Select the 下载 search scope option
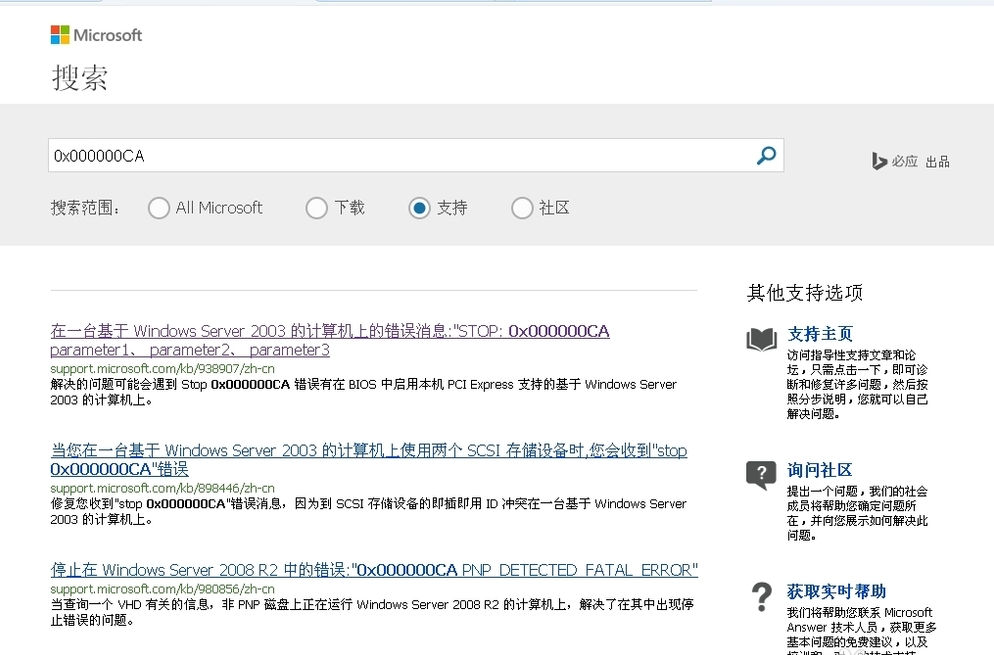Viewport: 994px width, 655px height. click(316, 208)
